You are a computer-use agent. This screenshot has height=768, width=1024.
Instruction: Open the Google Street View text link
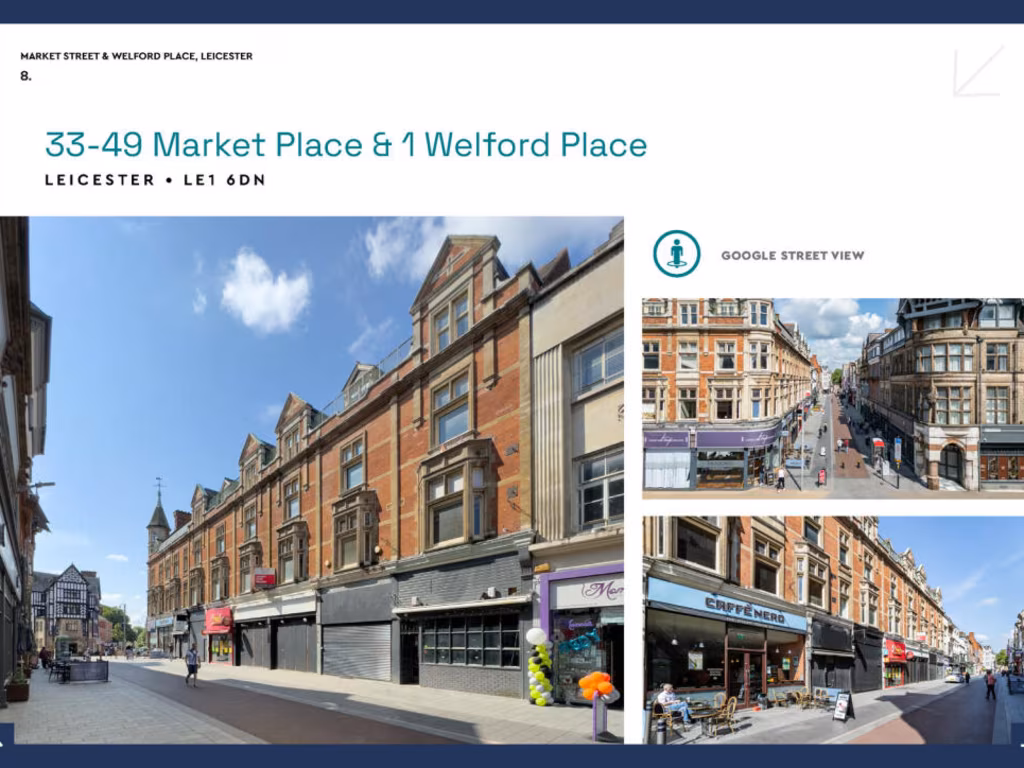pyautogui.click(x=792, y=256)
